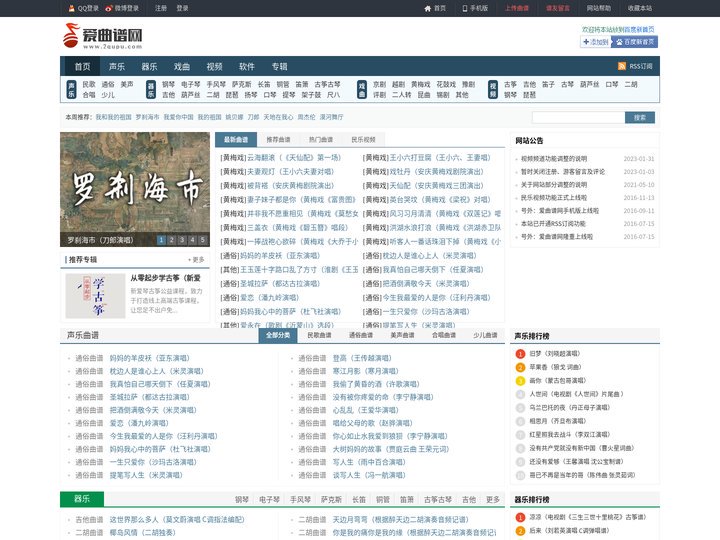
Task: Open 我和我的祖国 from weekly recommendations
Action: tap(113, 117)
